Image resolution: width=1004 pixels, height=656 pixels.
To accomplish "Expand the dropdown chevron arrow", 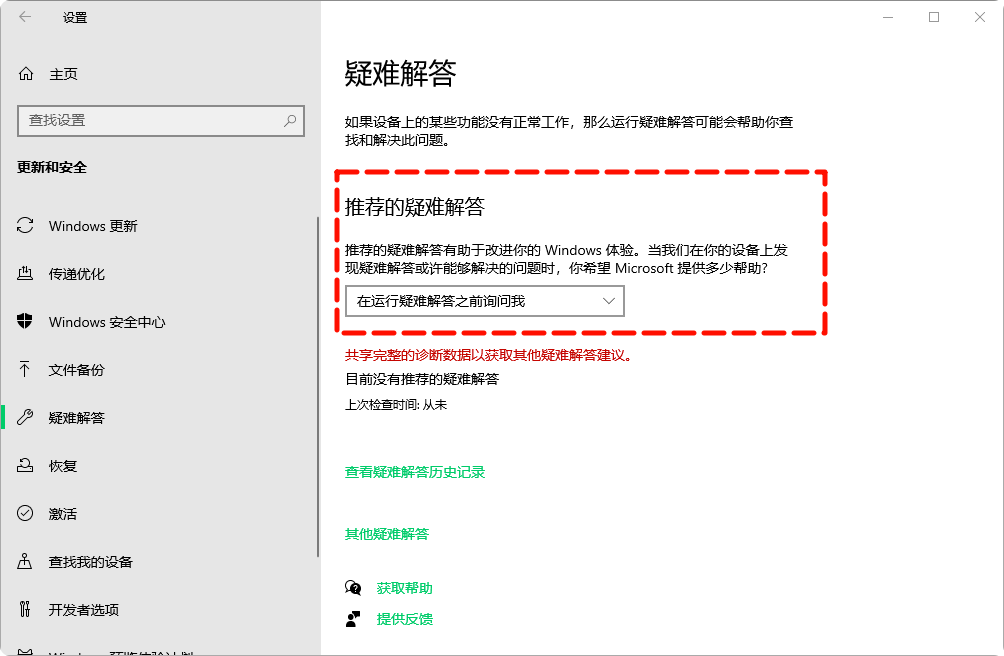I will point(608,301).
